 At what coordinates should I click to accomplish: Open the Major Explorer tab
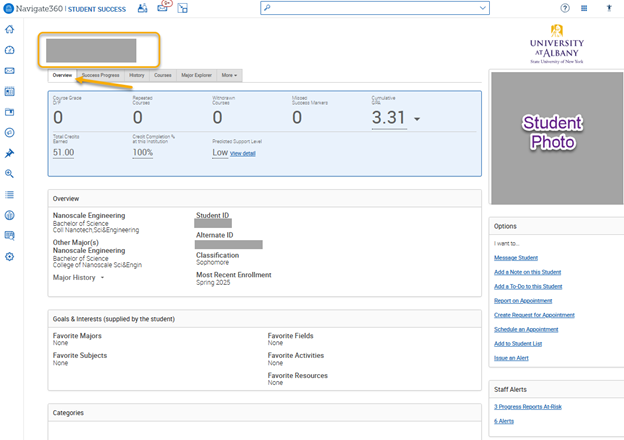pyautogui.click(x=198, y=75)
